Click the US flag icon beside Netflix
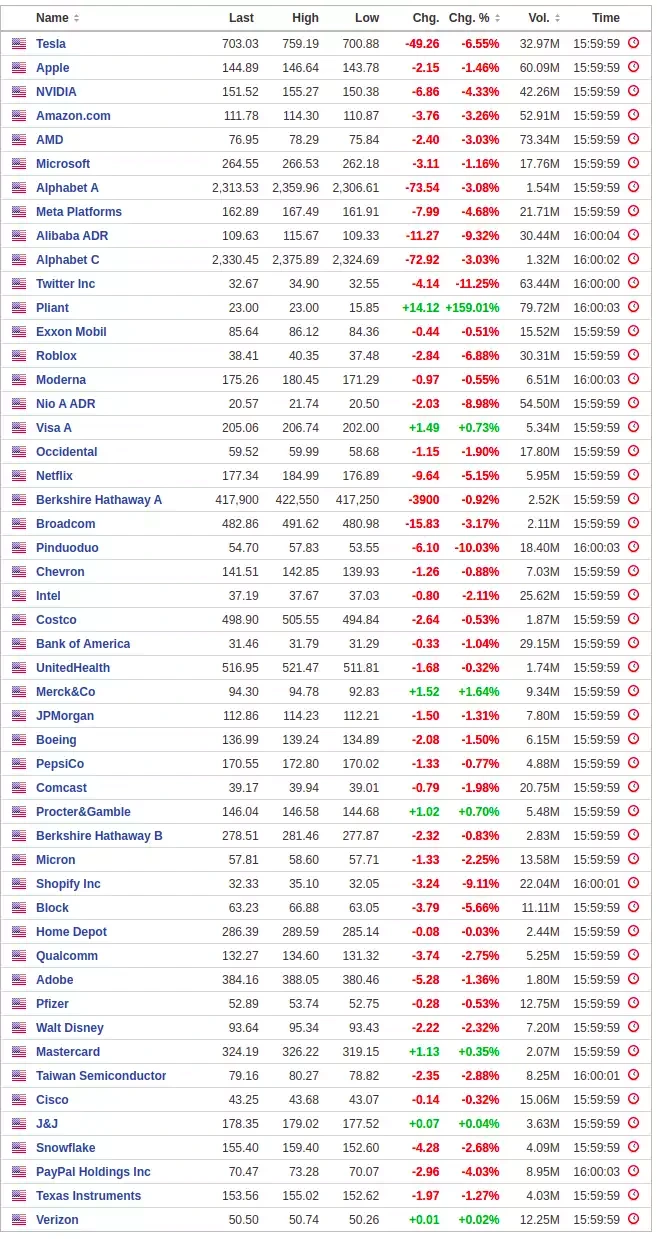 point(19,476)
